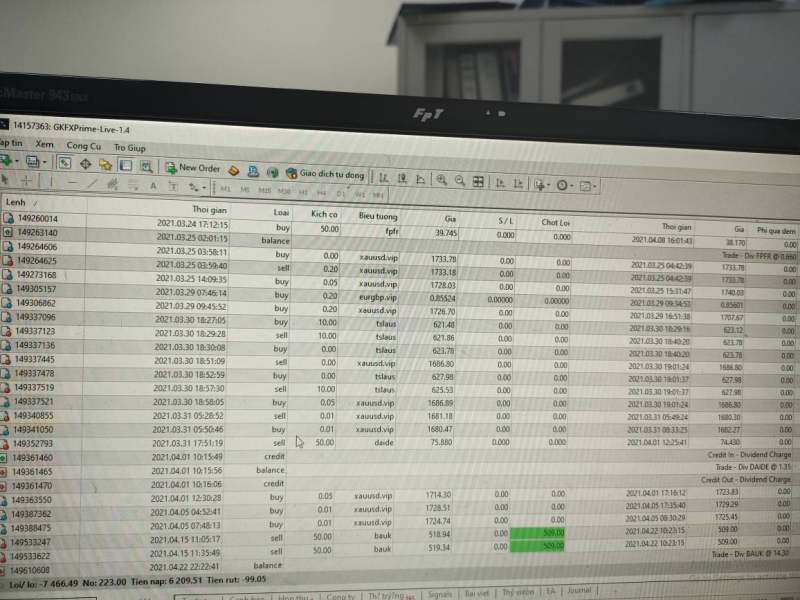The height and width of the screenshot is (600, 800).
Task: Toggle the Data Window crosshair icon
Action: click(85, 164)
